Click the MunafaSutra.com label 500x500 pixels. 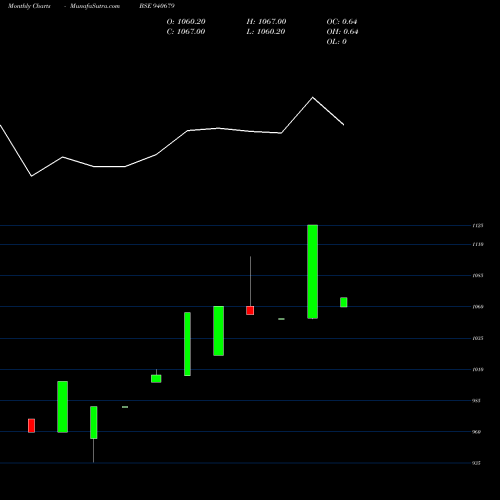click(x=95, y=6)
